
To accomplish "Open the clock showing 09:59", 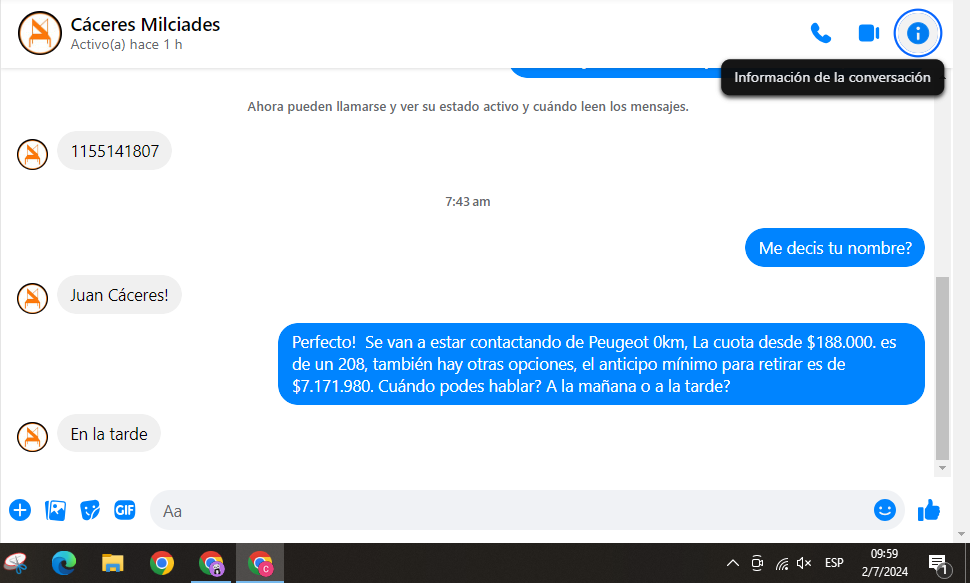I will coord(885,563).
